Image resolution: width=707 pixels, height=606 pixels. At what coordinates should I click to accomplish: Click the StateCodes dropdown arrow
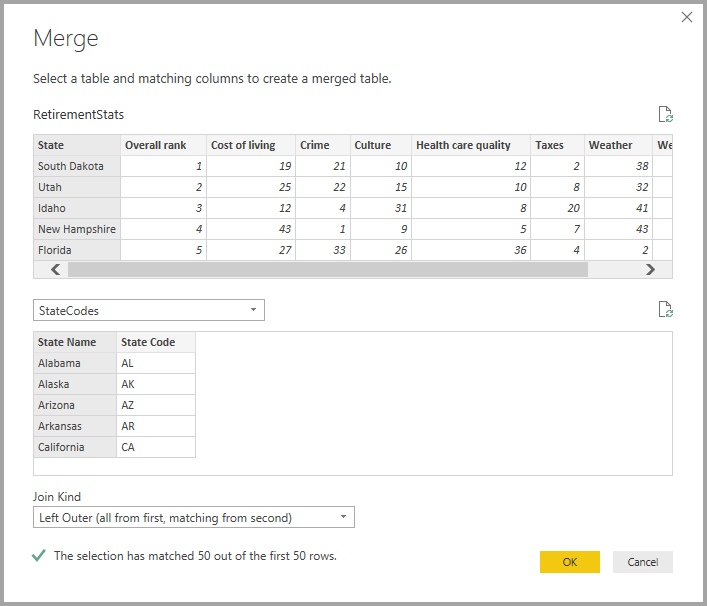click(253, 310)
